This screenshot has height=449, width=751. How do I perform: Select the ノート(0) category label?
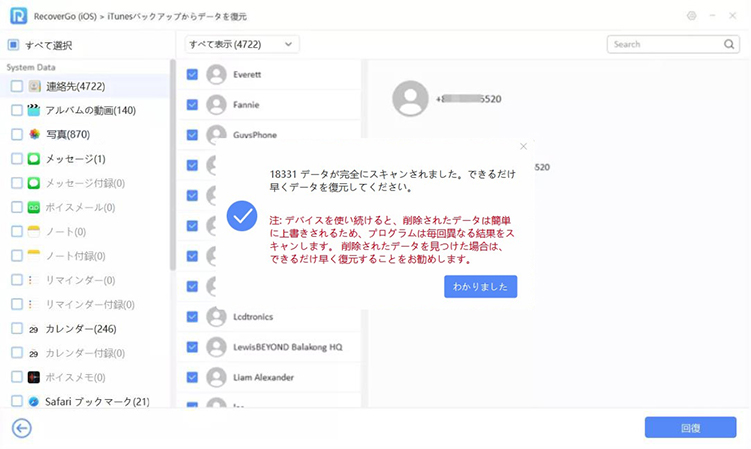click(x=66, y=231)
